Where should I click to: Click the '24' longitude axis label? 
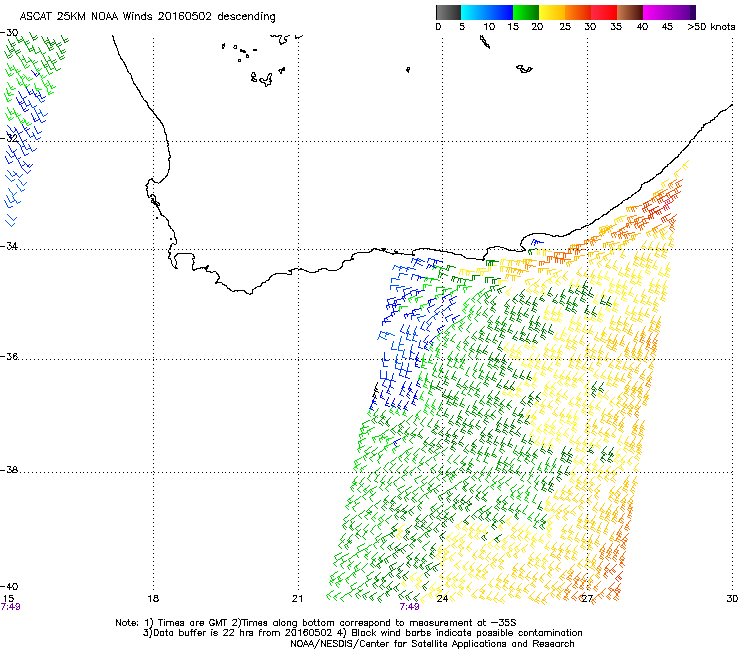(x=442, y=599)
